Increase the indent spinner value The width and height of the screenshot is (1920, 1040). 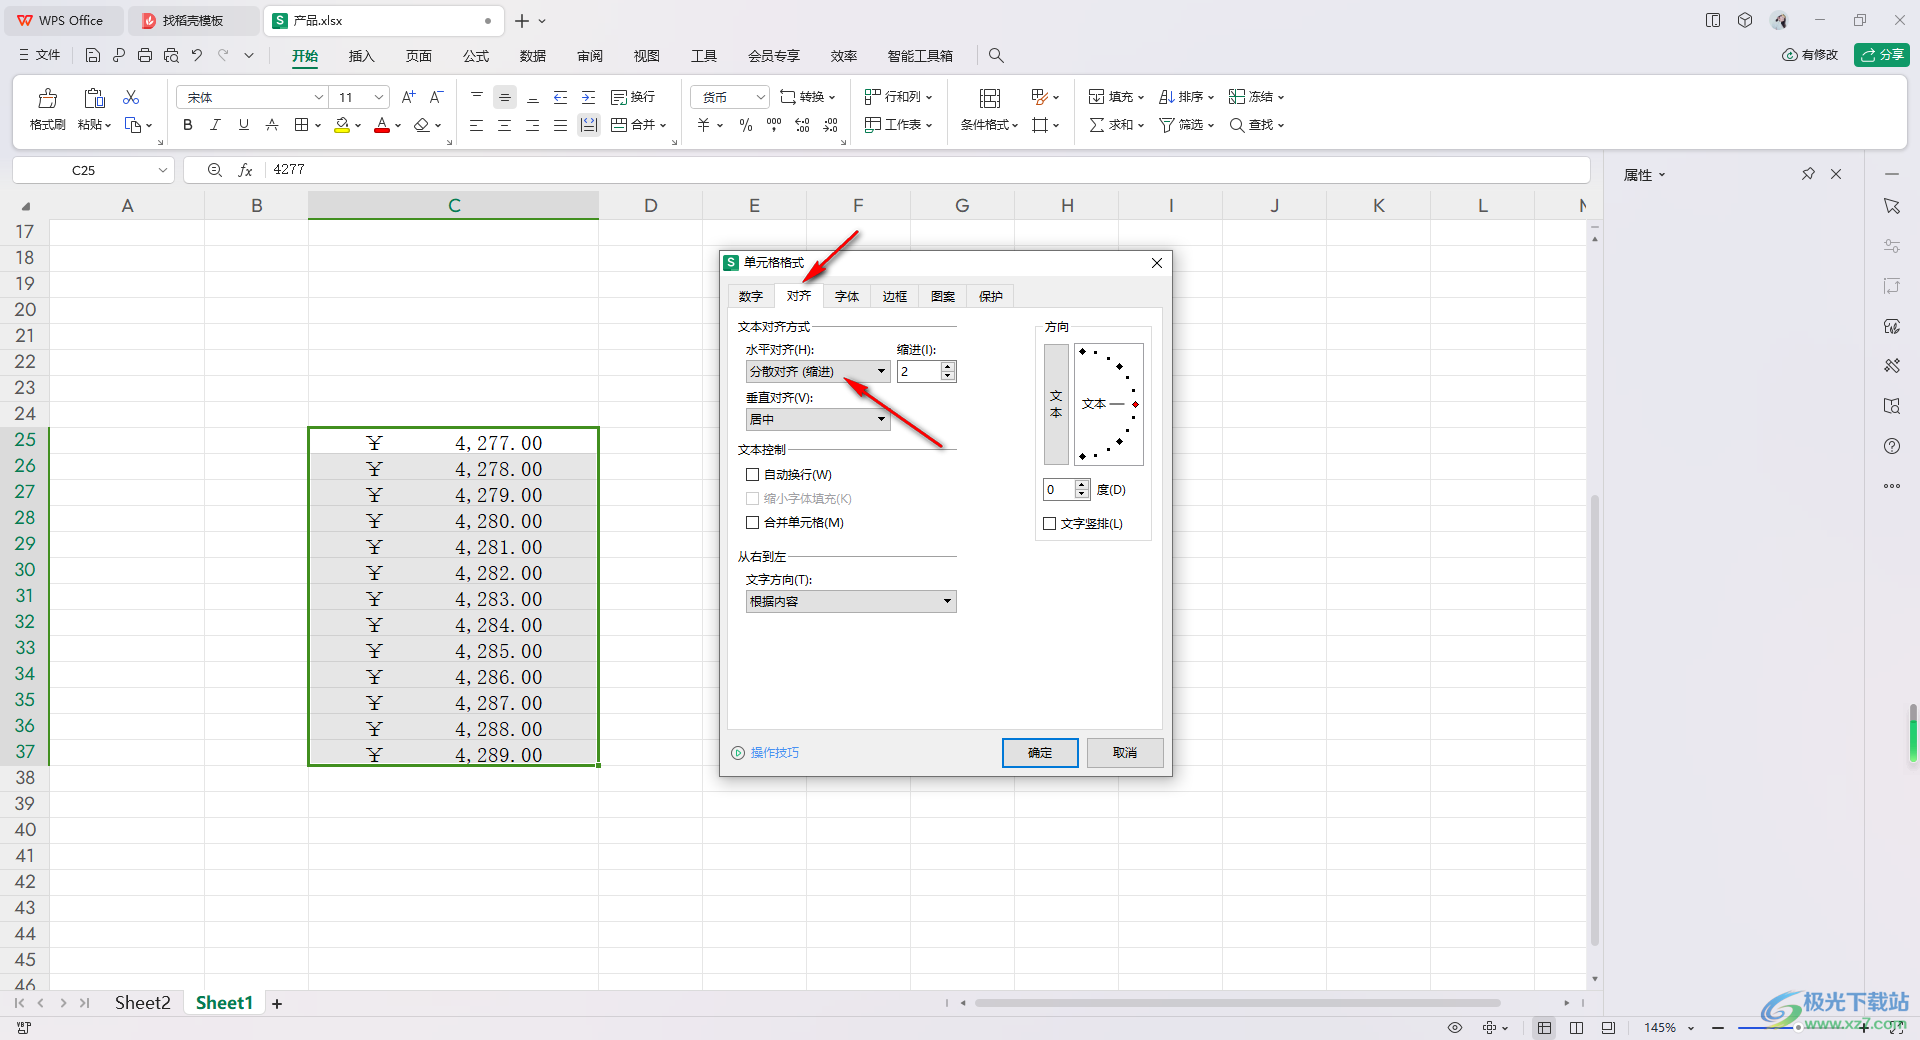(948, 367)
